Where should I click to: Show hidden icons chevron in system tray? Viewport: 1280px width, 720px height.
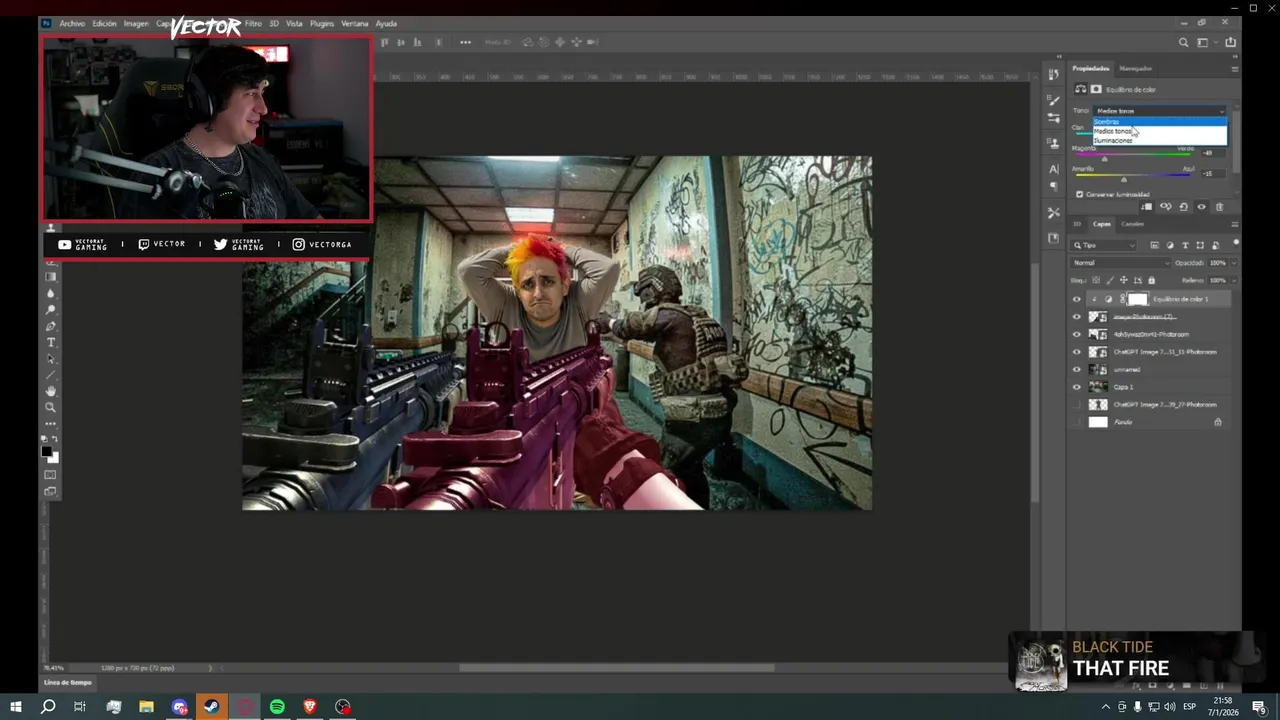(1105, 707)
